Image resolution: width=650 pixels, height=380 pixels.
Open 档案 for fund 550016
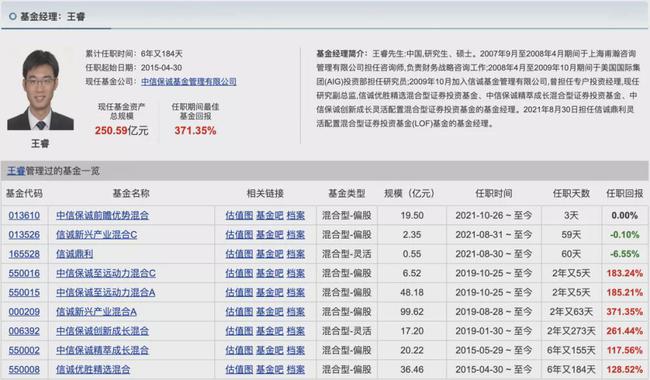pyautogui.click(x=296, y=274)
